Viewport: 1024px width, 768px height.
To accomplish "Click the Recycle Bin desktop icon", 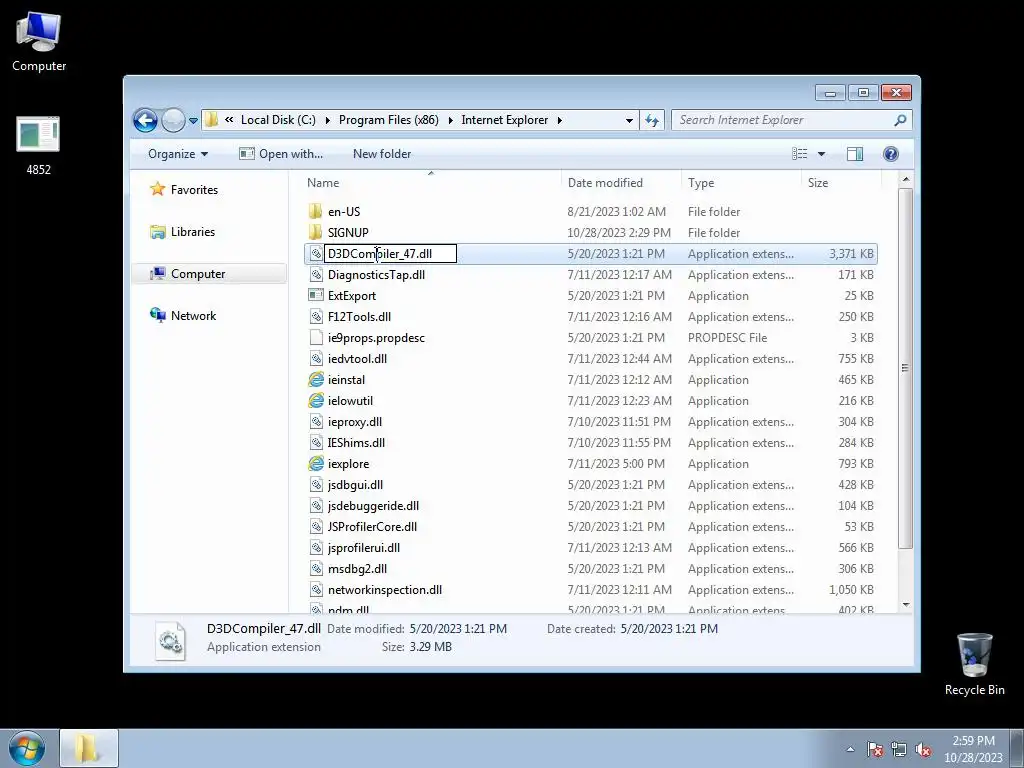I will [x=974, y=664].
